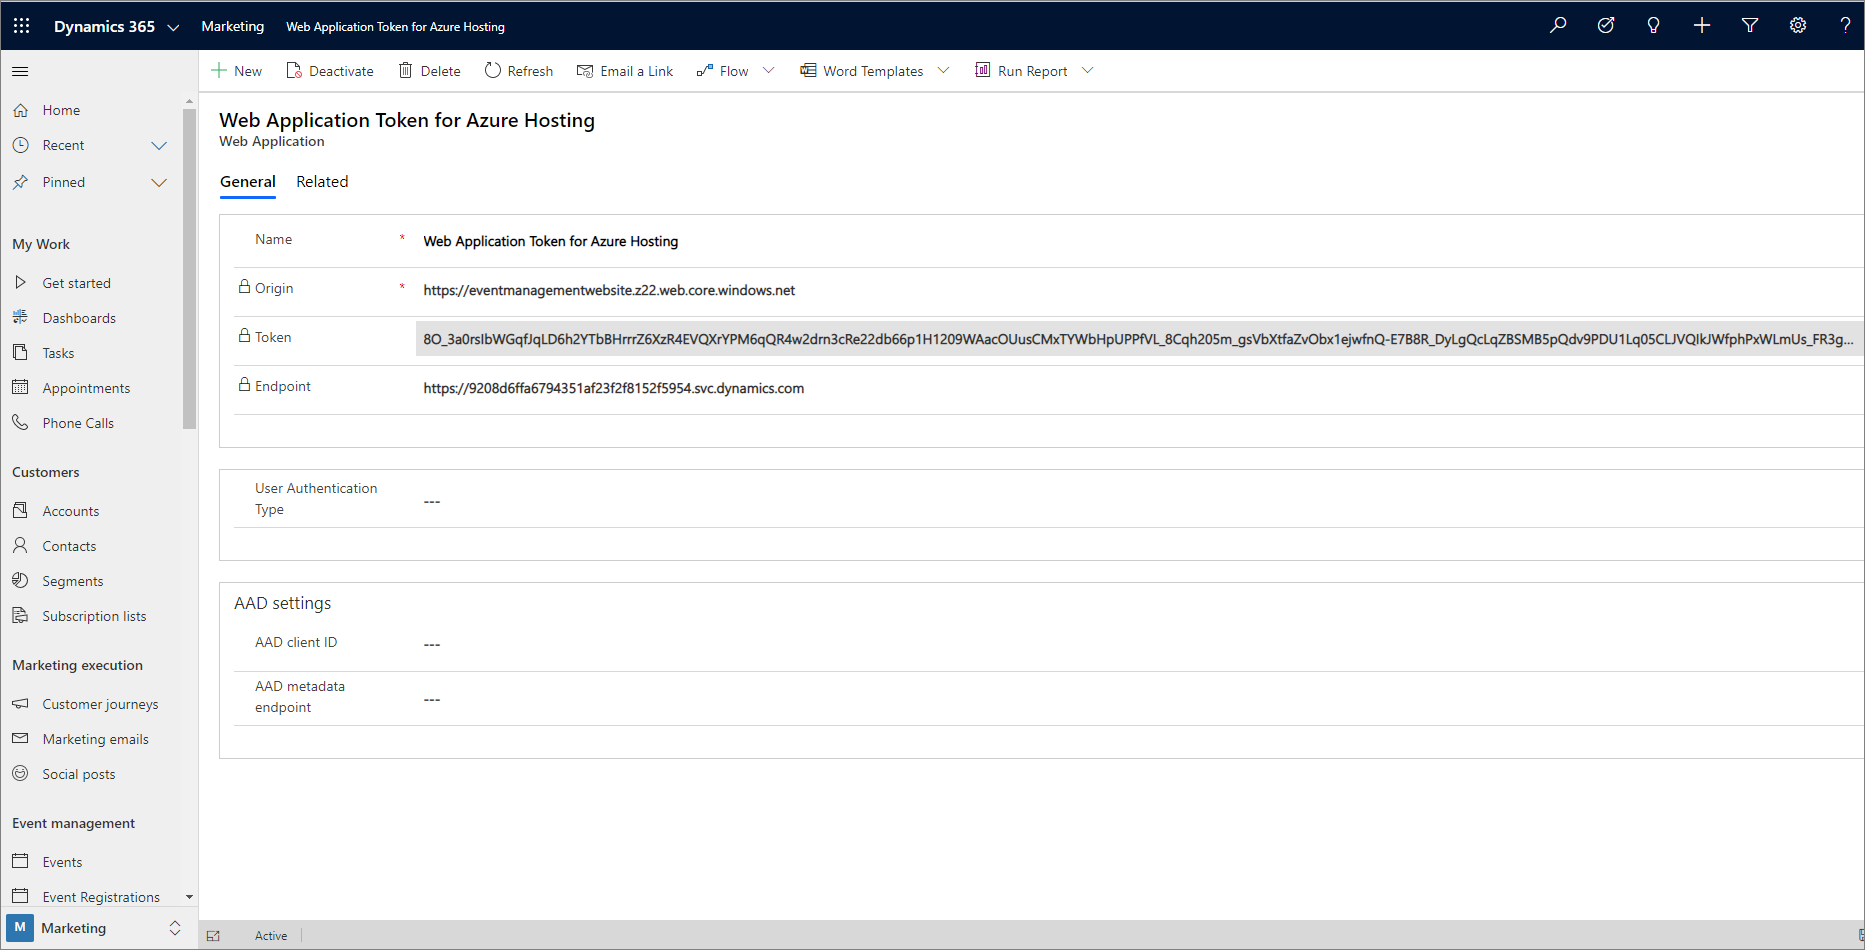Open Event Registrations in sidebar
The width and height of the screenshot is (1865, 950).
coord(101,897)
